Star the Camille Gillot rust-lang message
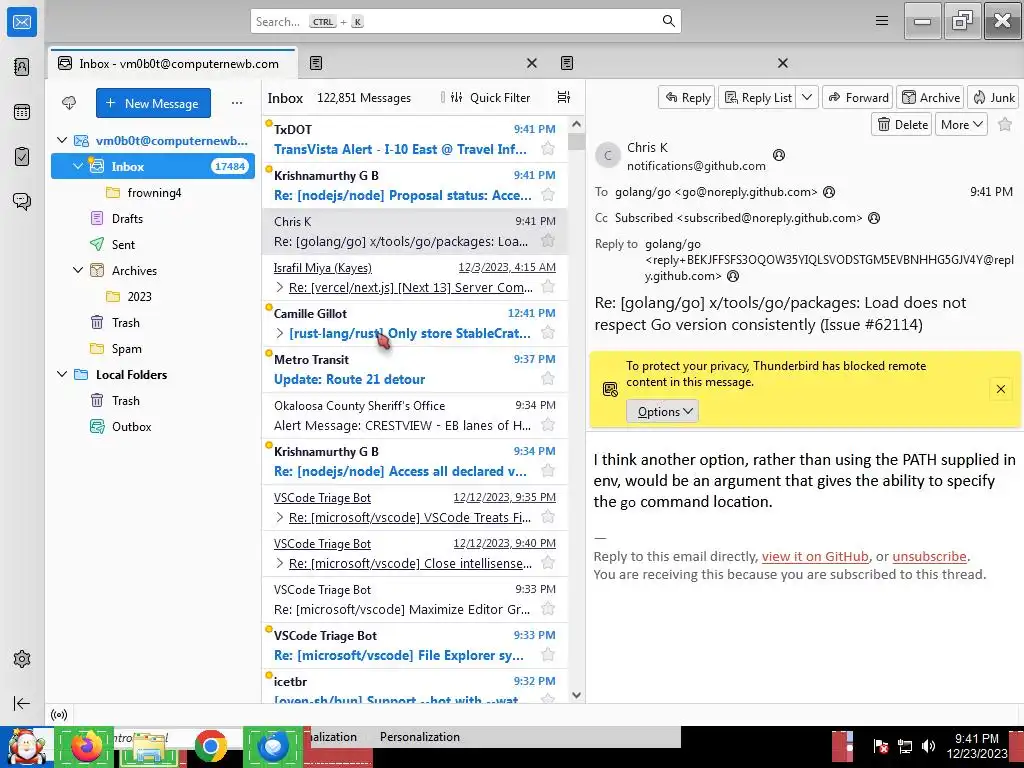Screen dimensions: 1024x768 548,333
